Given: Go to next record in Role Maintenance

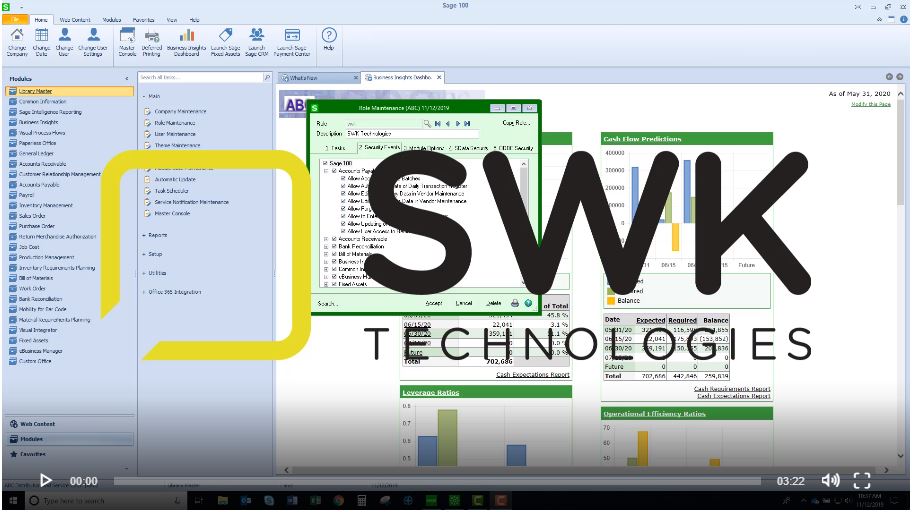Looking at the screenshot, I should (458, 123).
